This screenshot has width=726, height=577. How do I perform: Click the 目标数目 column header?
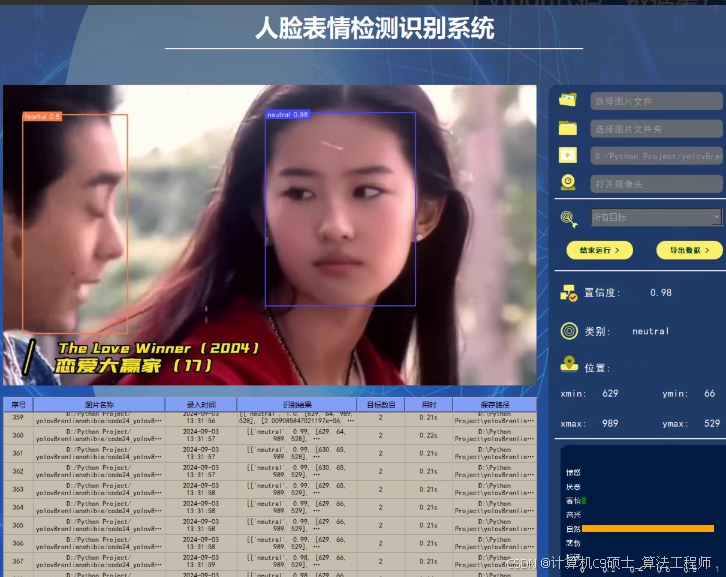point(381,405)
